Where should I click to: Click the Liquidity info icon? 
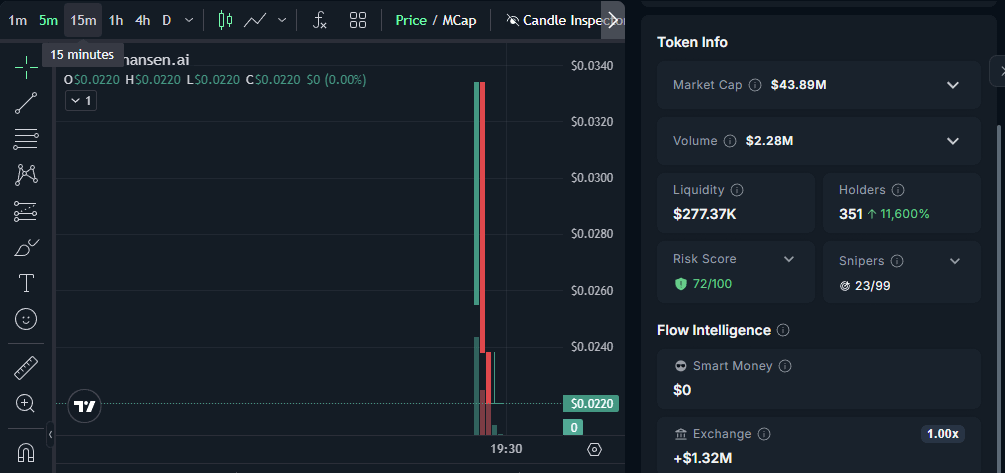tap(737, 190)
